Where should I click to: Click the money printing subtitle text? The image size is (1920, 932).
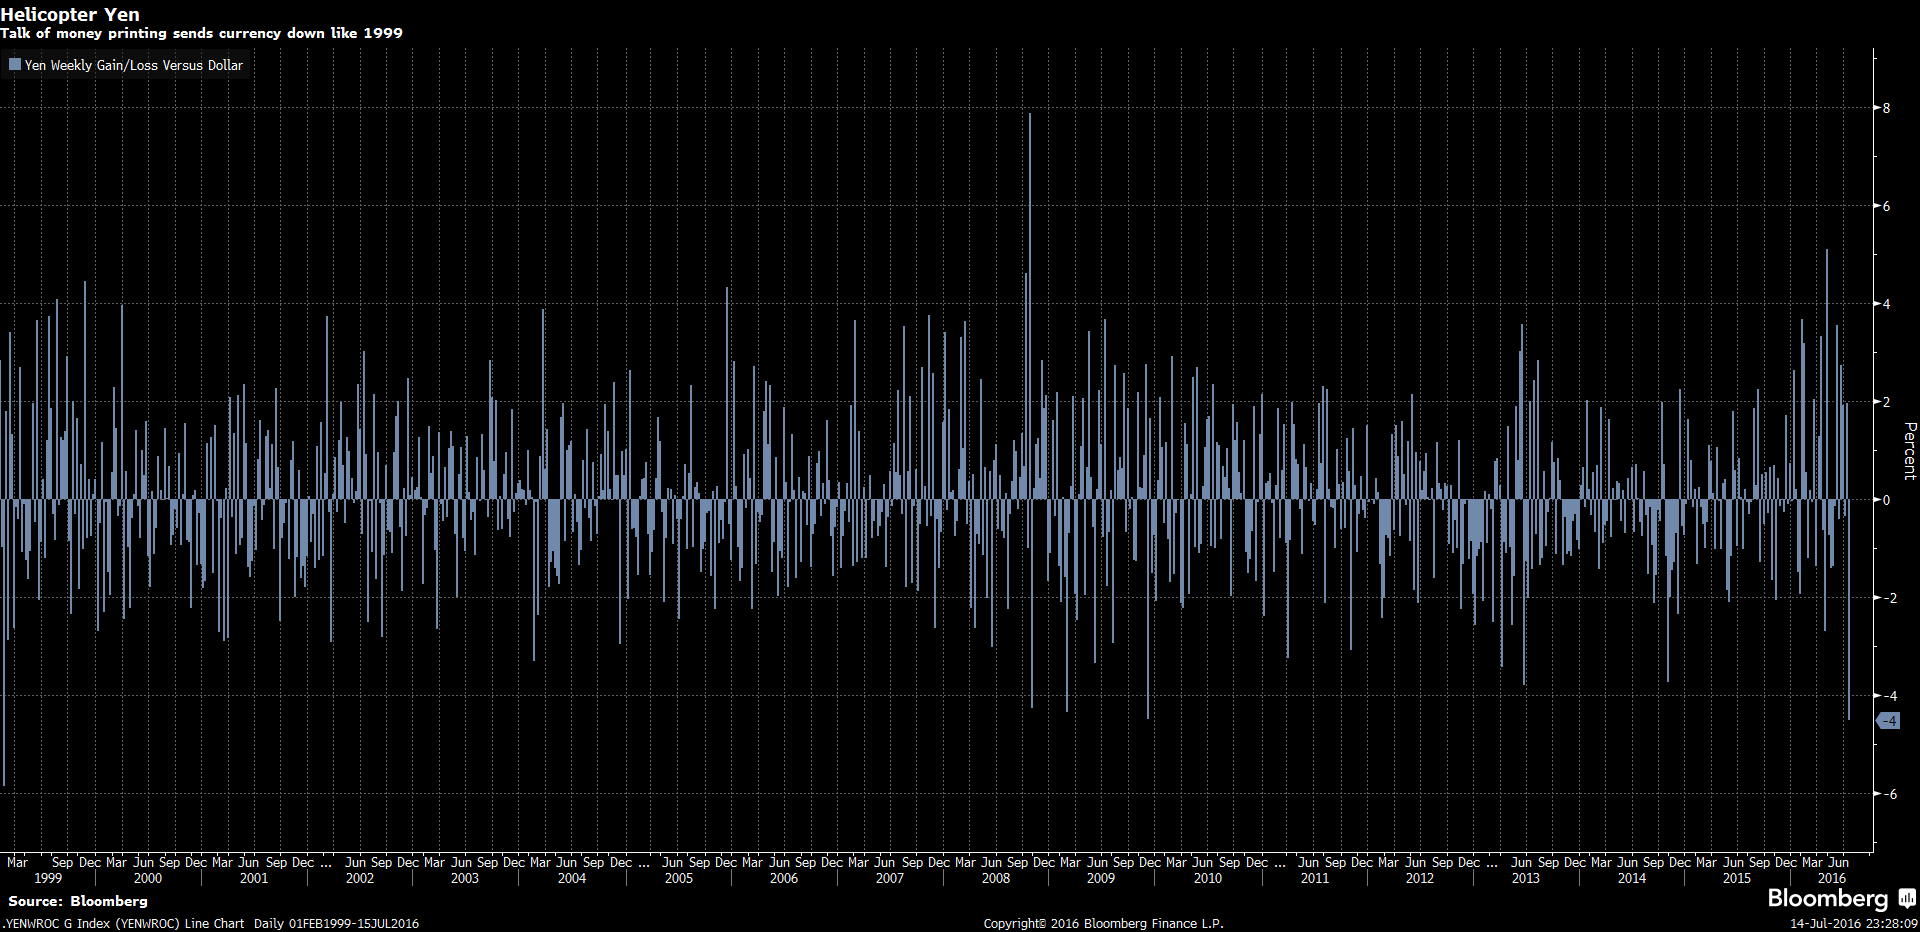[x=201, y=33]
